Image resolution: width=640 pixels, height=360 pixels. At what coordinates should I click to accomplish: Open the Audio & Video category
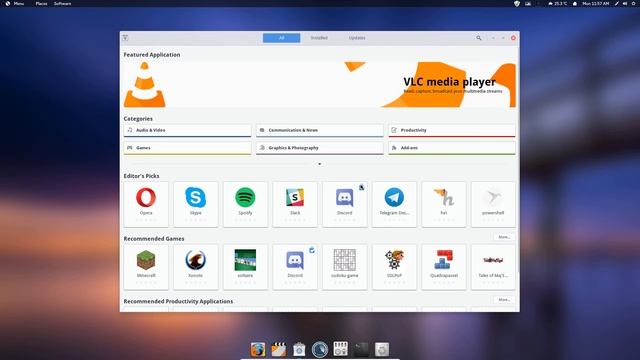pos(187,130)
